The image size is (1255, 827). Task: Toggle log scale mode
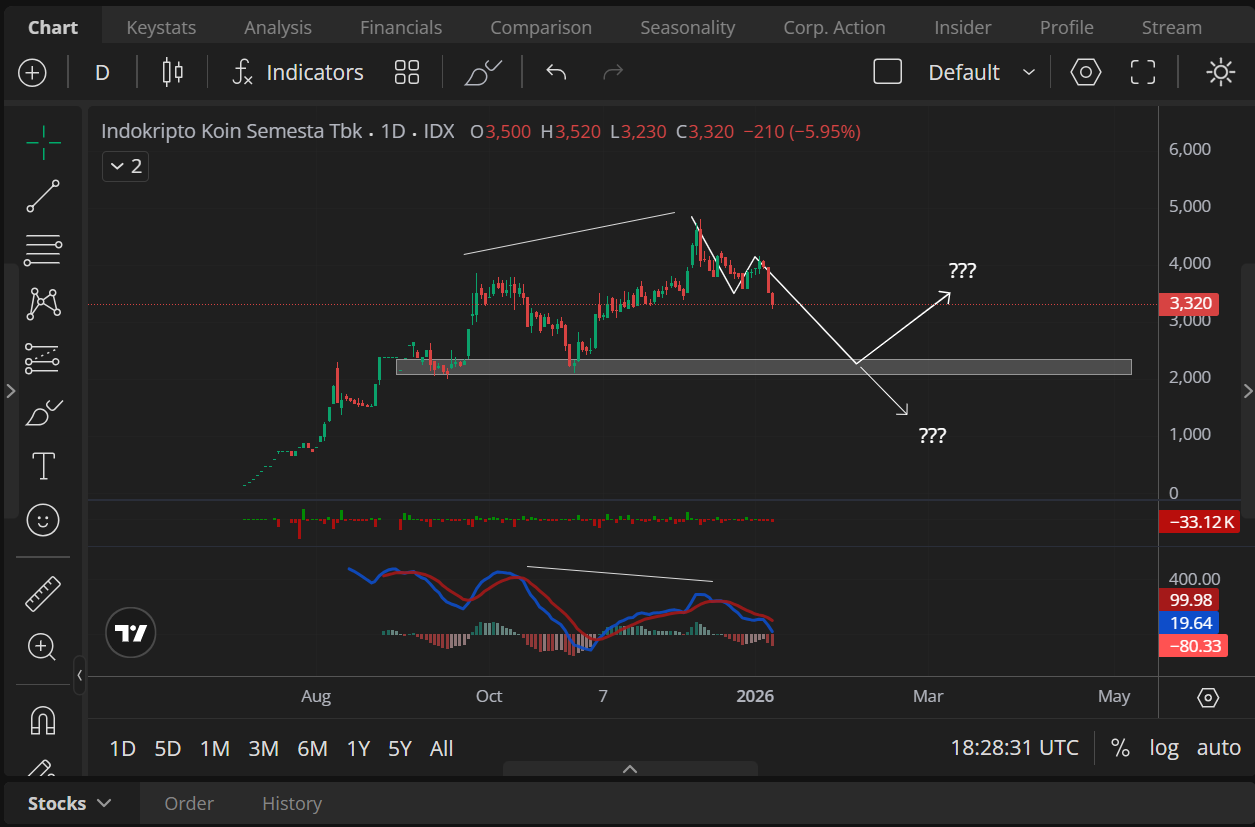[x=1164, y=748]
